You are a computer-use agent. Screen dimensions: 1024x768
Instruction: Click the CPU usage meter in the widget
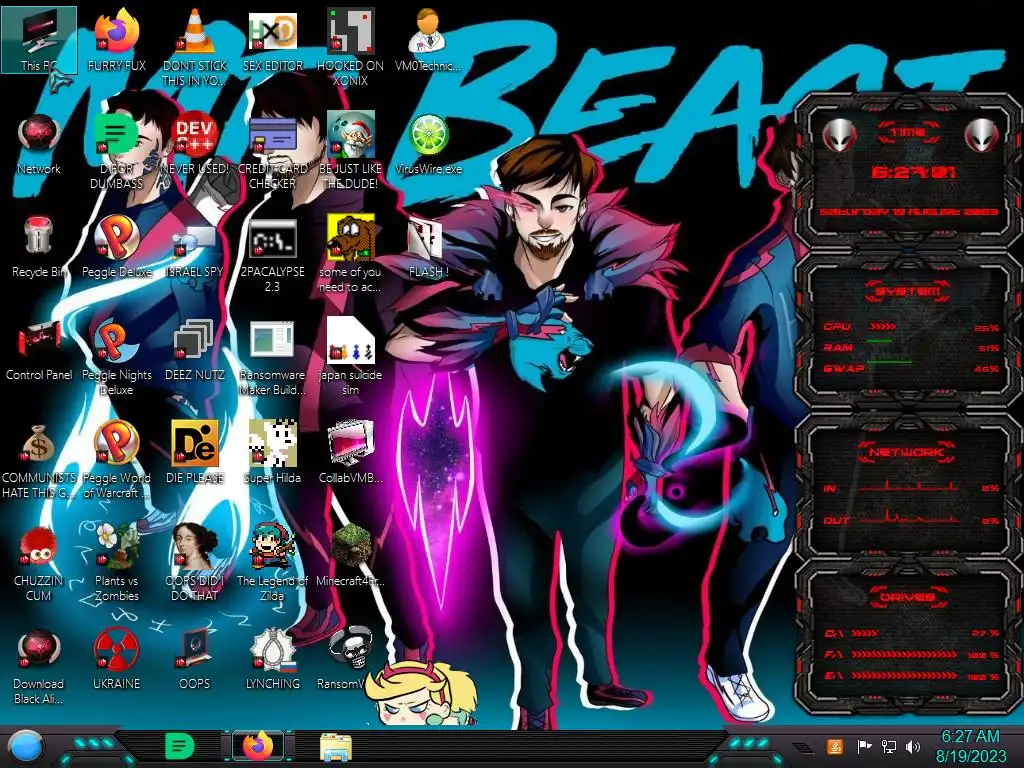883,327
